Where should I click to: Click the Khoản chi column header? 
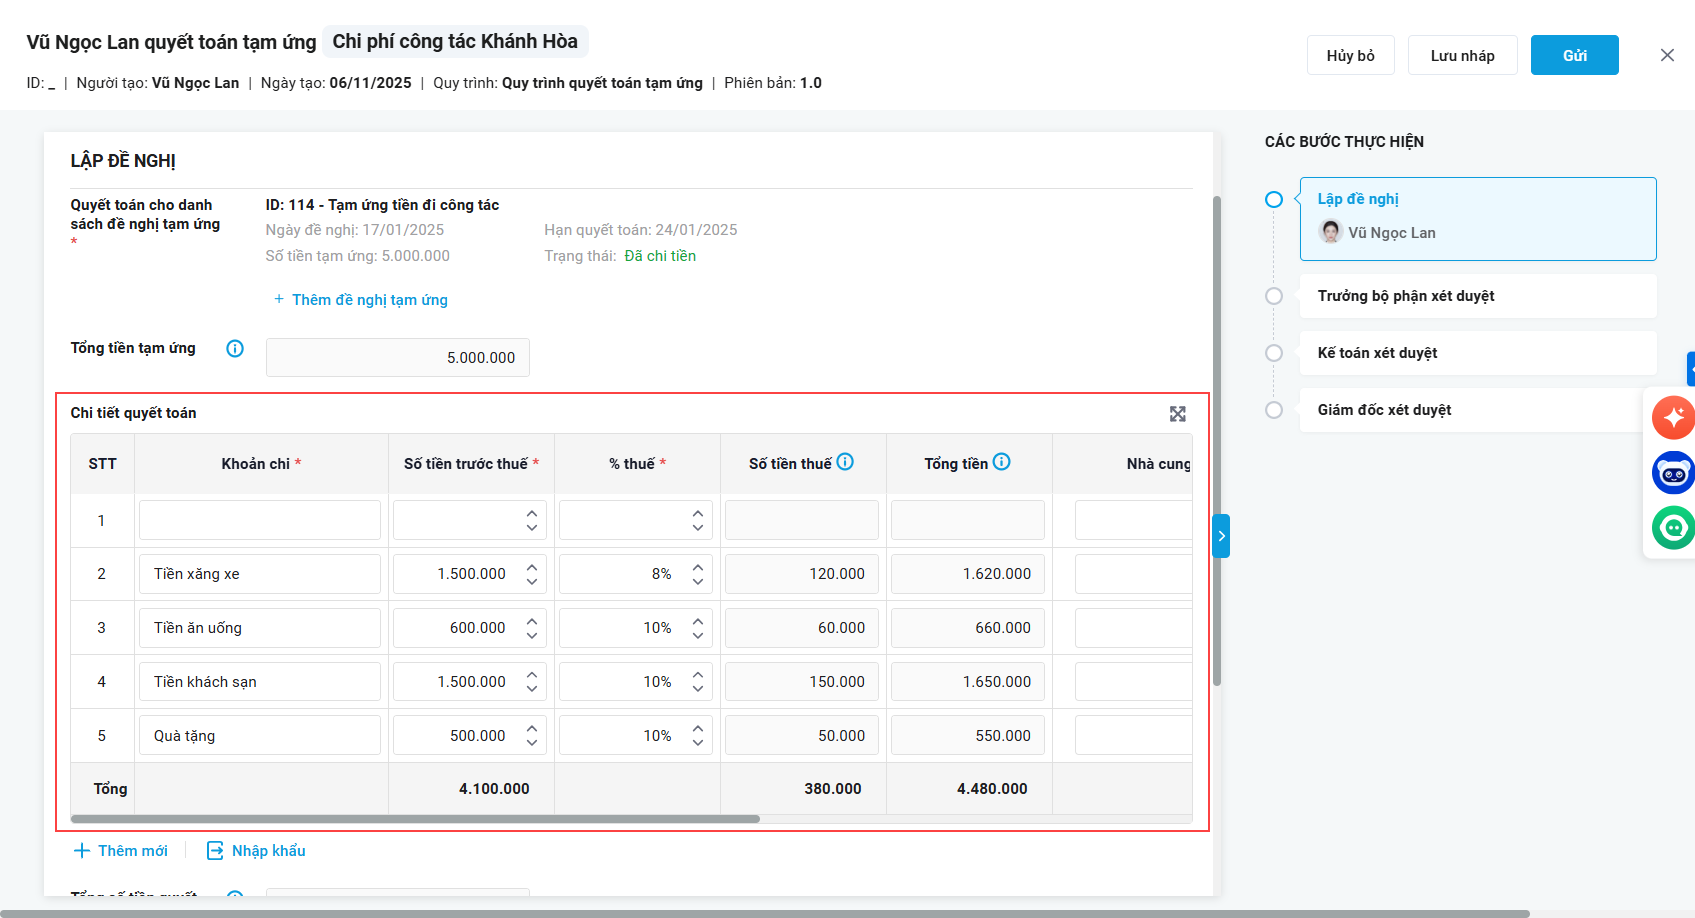pos(261,464)
